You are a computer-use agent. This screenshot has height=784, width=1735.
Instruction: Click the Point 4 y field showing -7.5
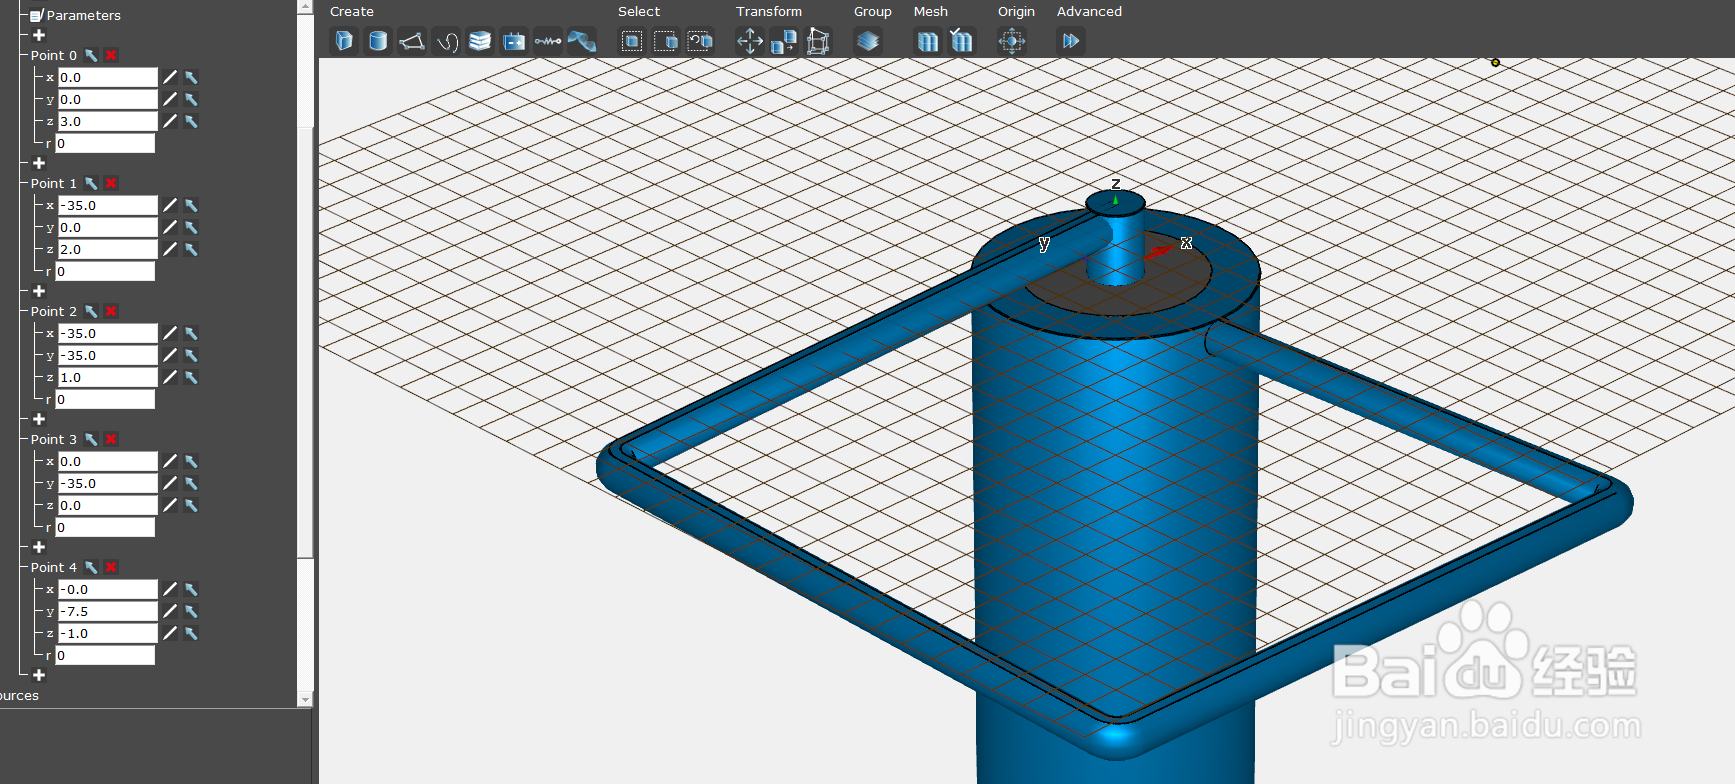(x=107, y=611)
